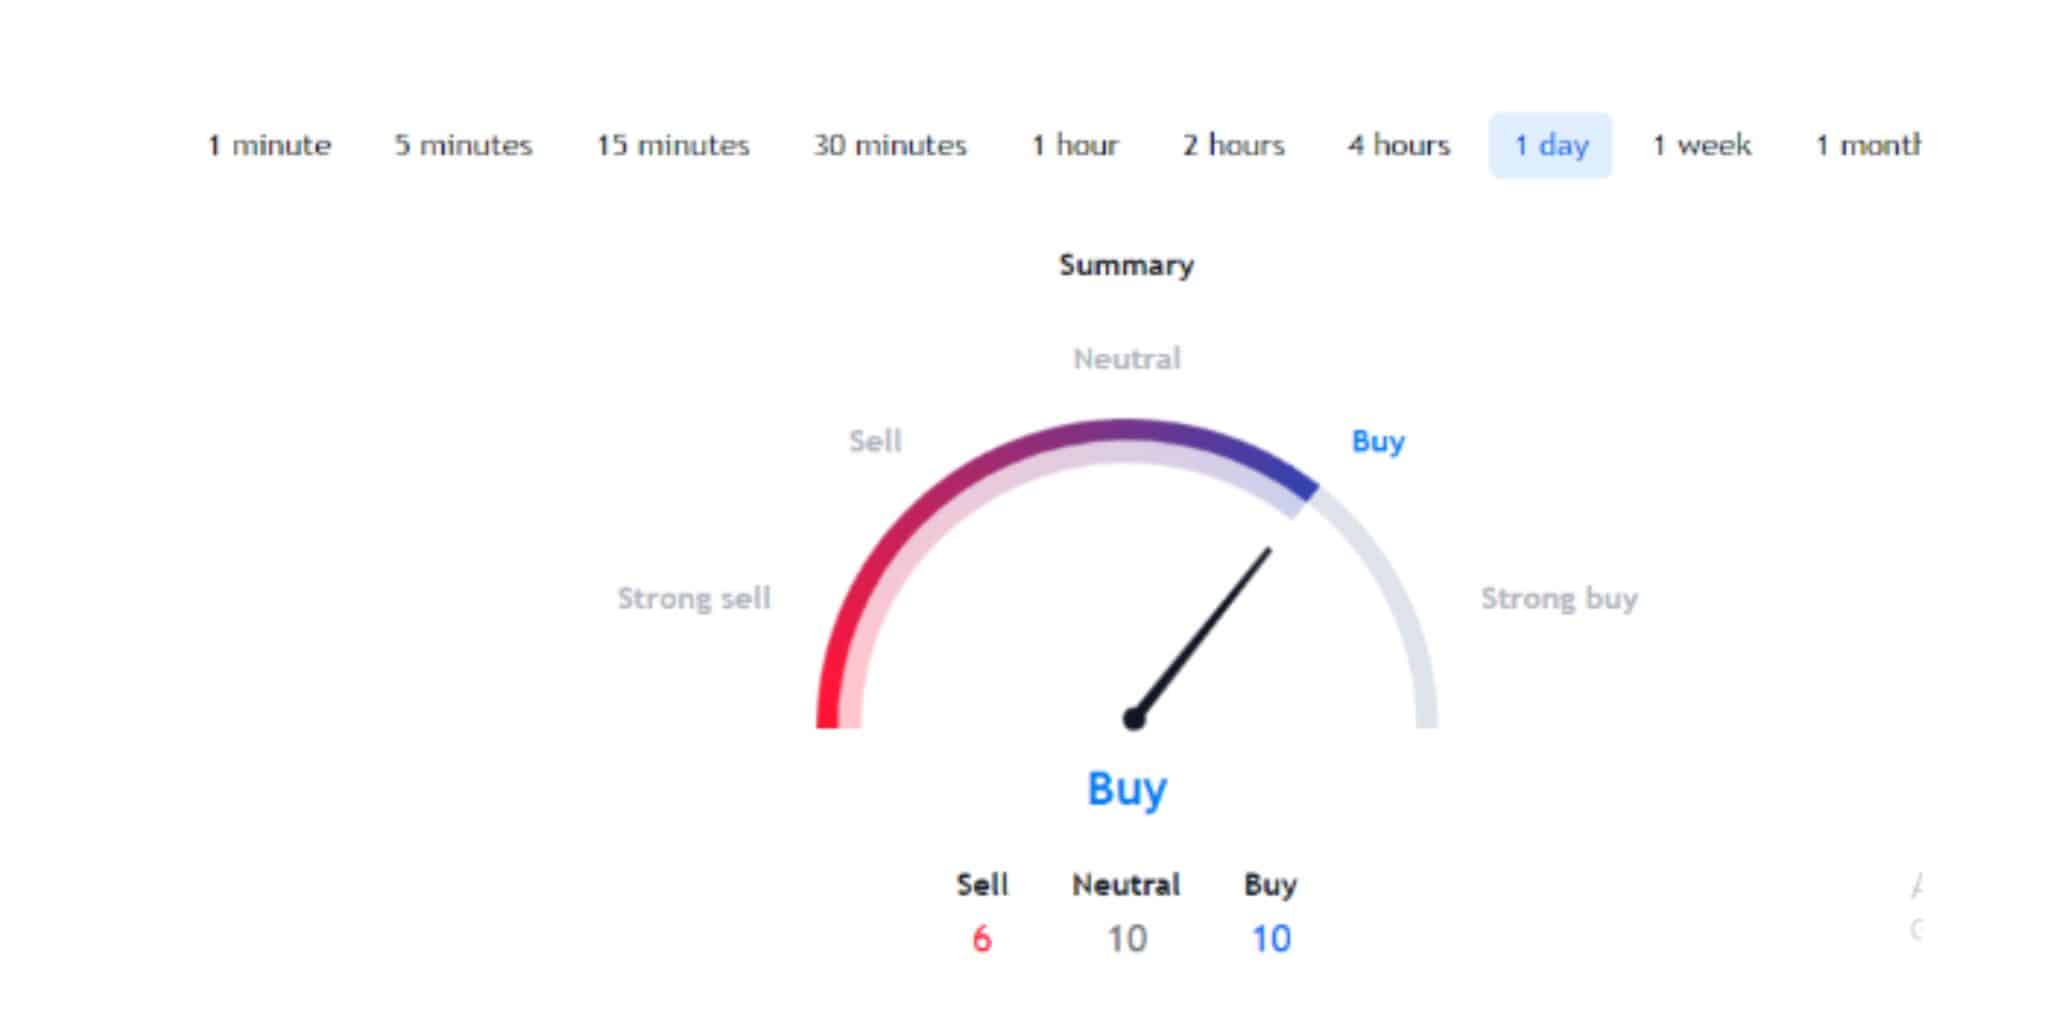
Task: Click the Summary heading
Action: tap(1127, 265)
